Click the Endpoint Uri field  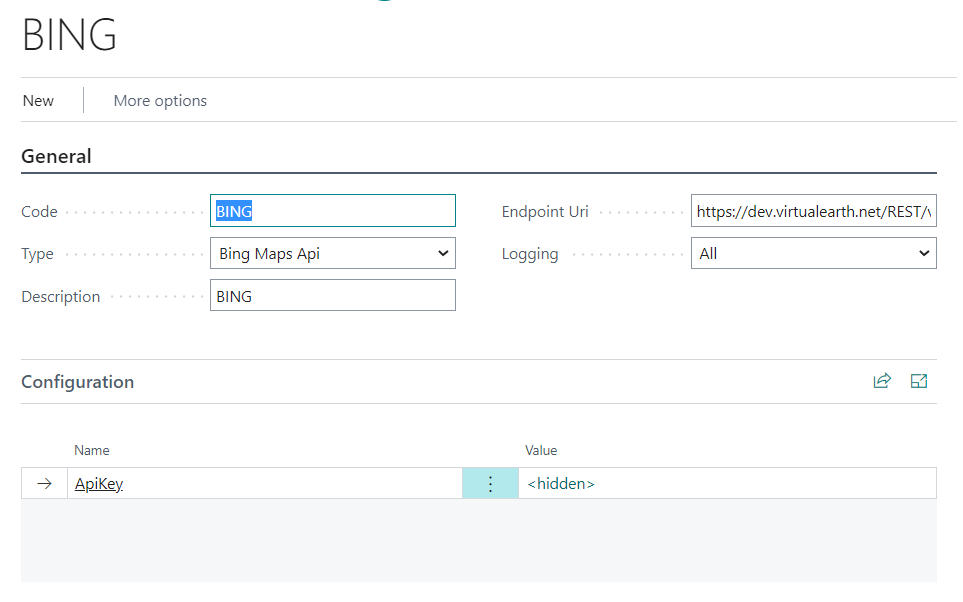pyautogui.click(x=814, y=211)
